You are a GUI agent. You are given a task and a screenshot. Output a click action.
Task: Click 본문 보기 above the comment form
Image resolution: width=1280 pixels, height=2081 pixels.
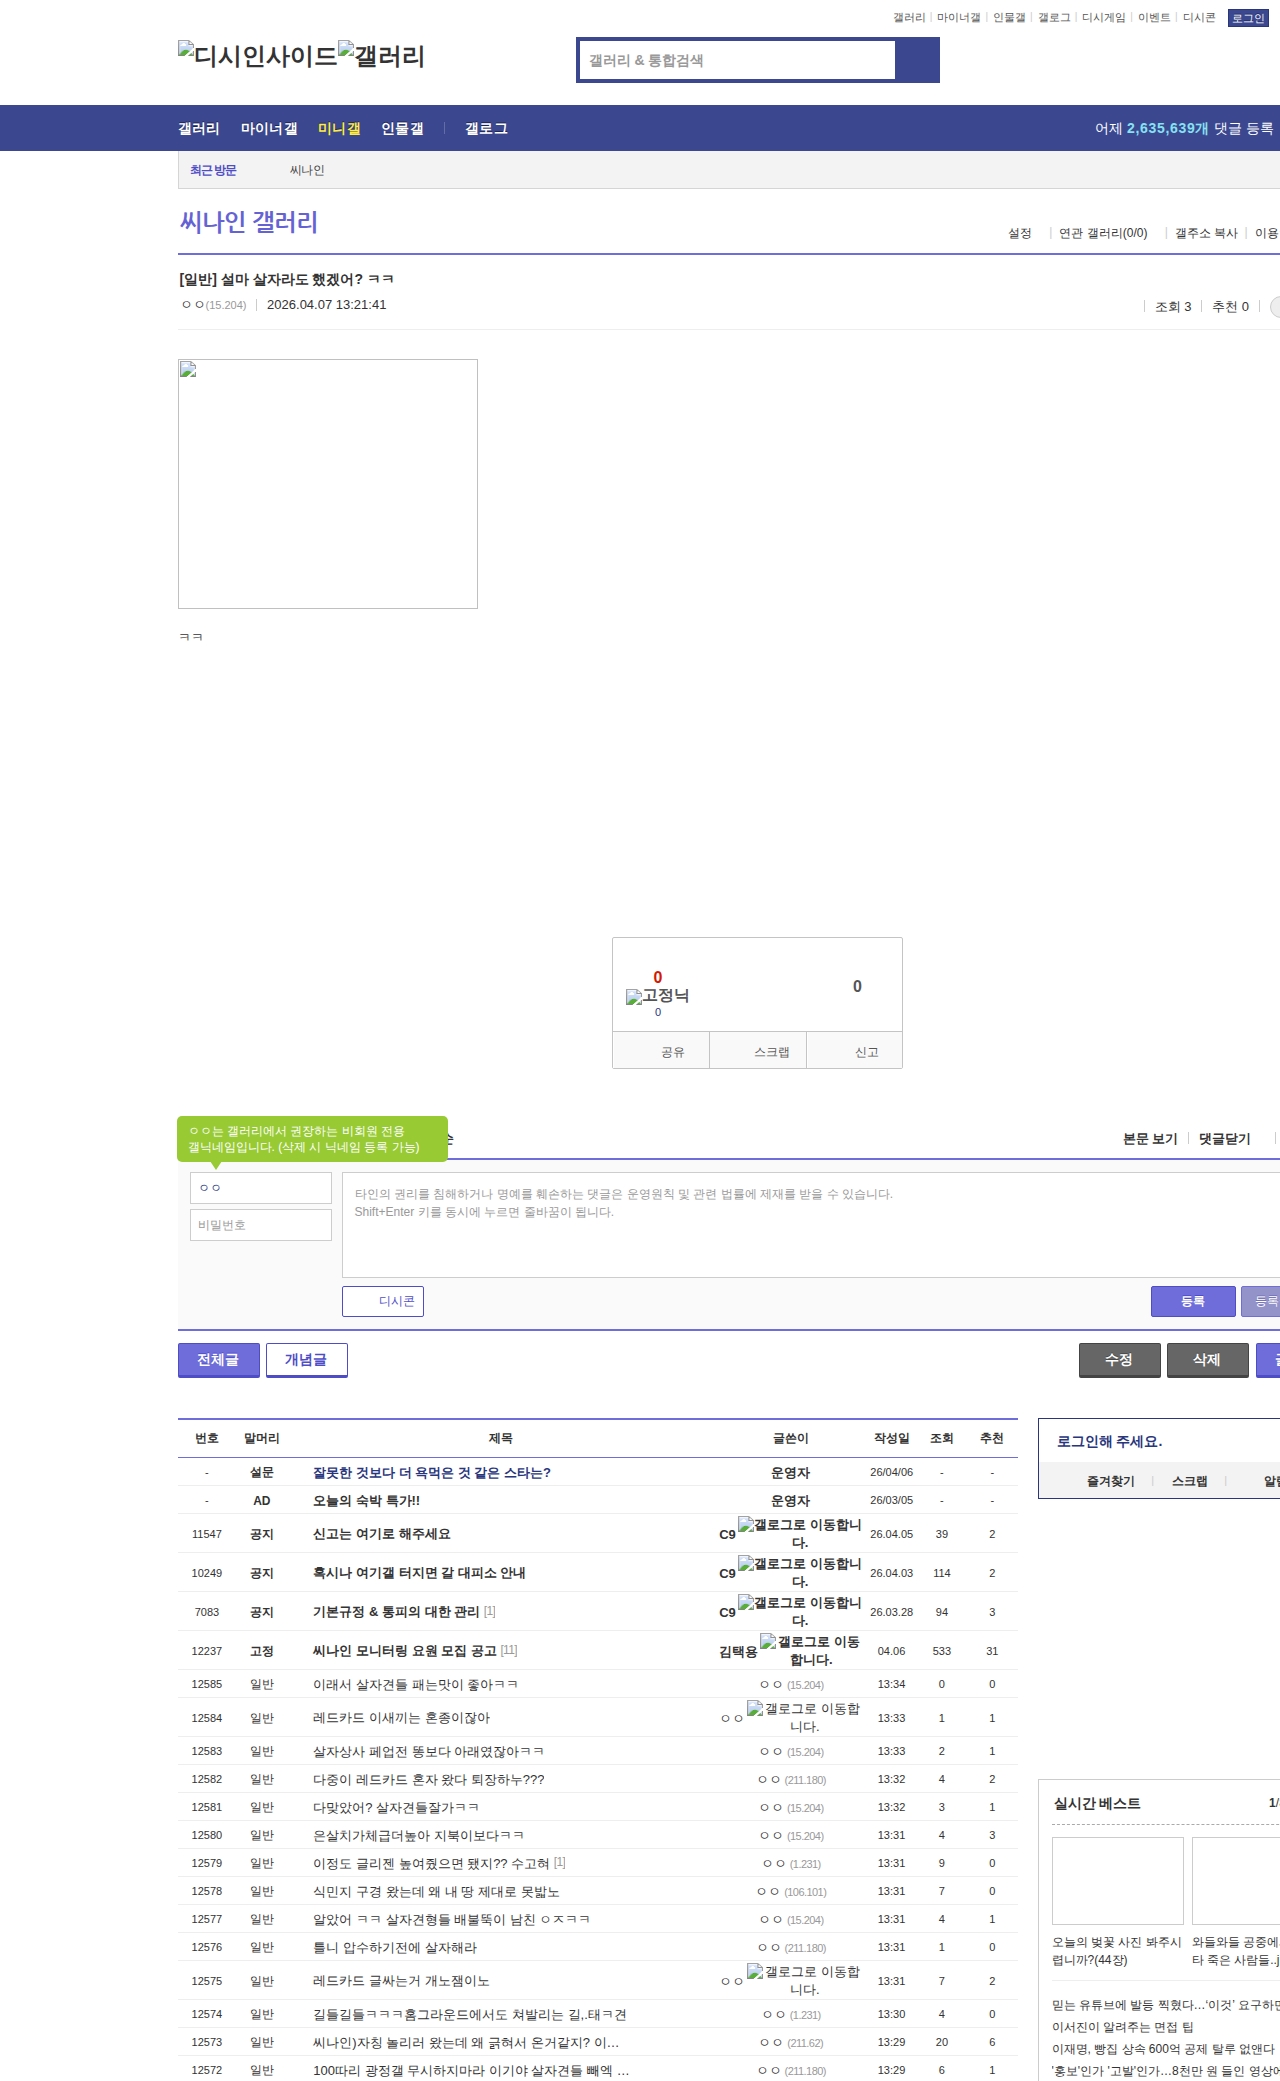(x=1150, y=1139)
